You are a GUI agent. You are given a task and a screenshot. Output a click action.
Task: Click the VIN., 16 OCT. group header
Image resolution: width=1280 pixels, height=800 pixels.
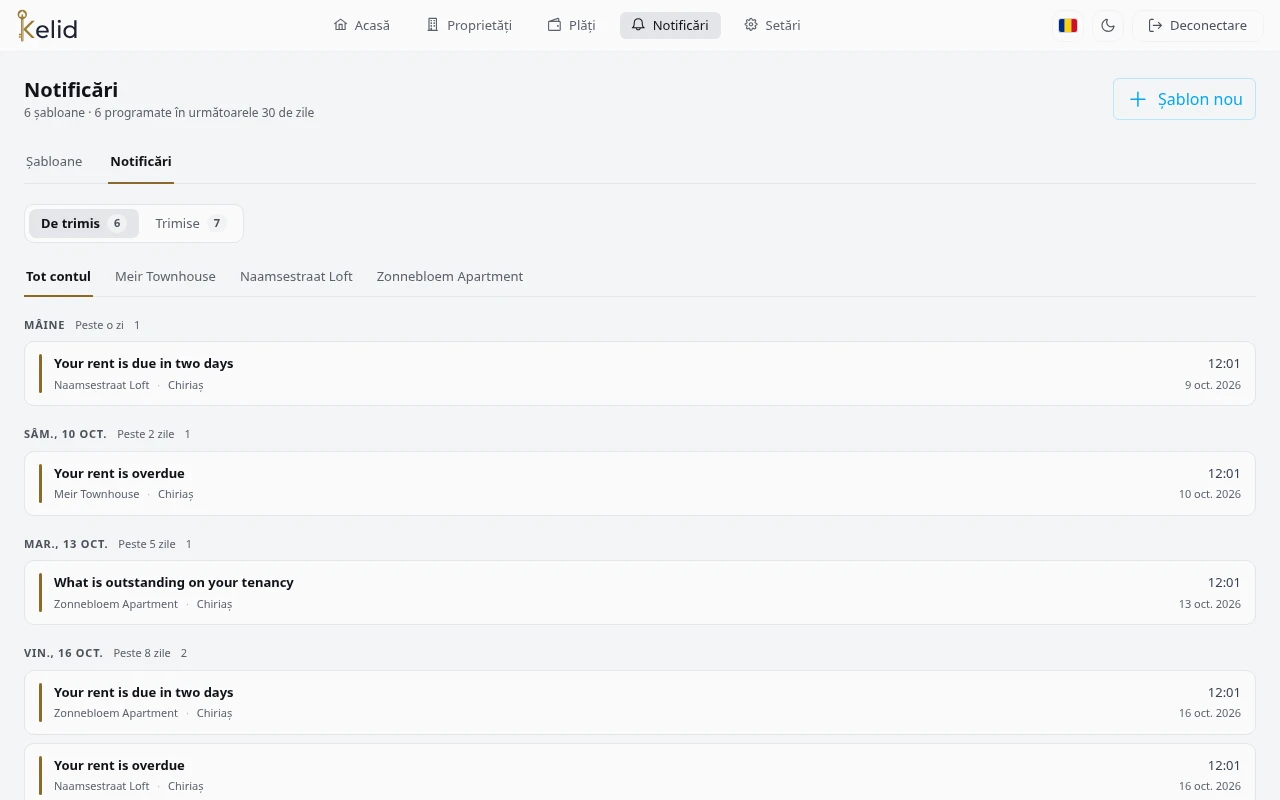[x=63, y=653]
